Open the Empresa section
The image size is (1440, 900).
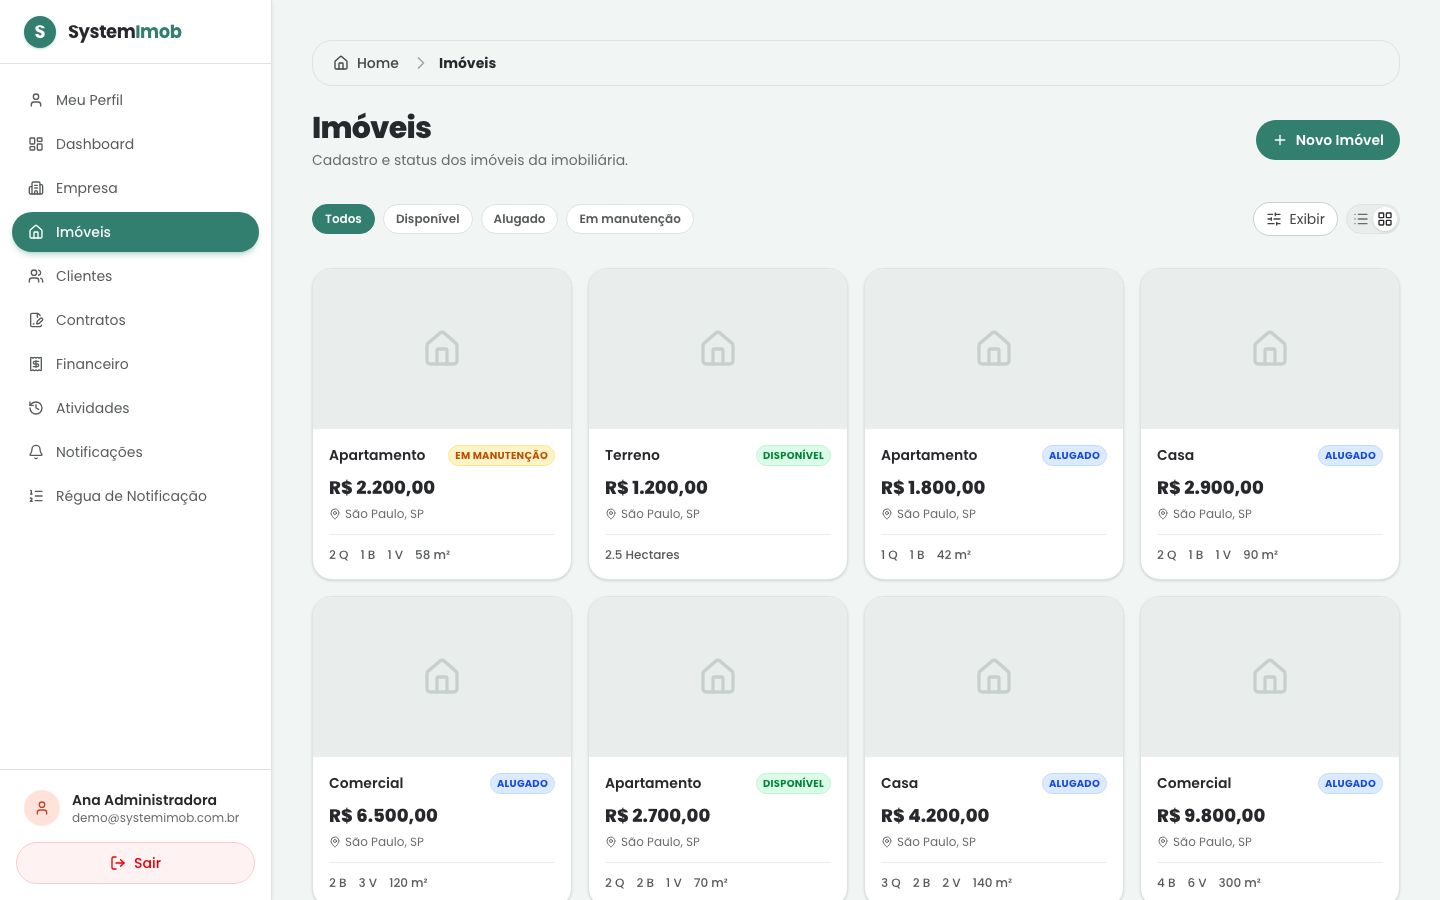pos(135,188)
